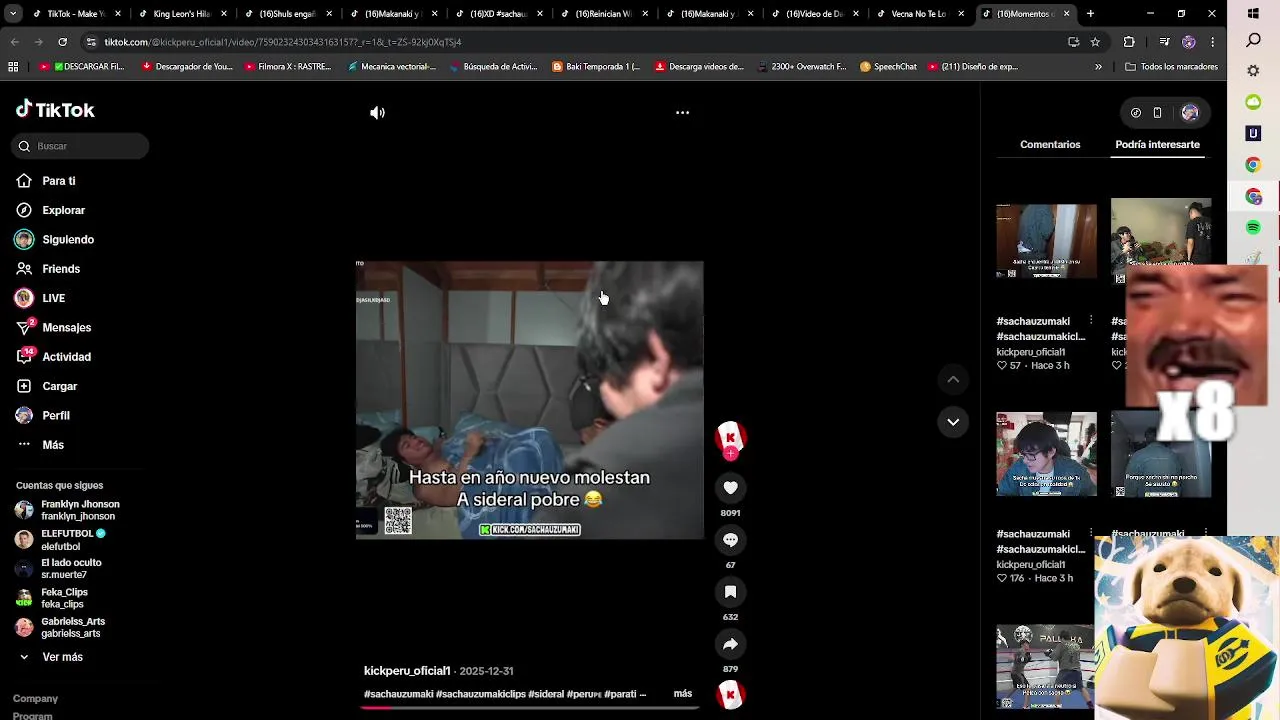This screenshot has height=720, width=1280.
Task: Open the Cargar upload page
Action: (x=59, y=386)
